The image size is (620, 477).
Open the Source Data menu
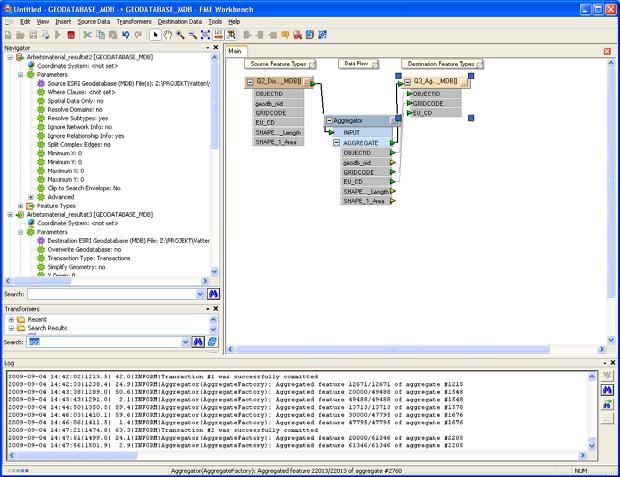click(94, 22)
